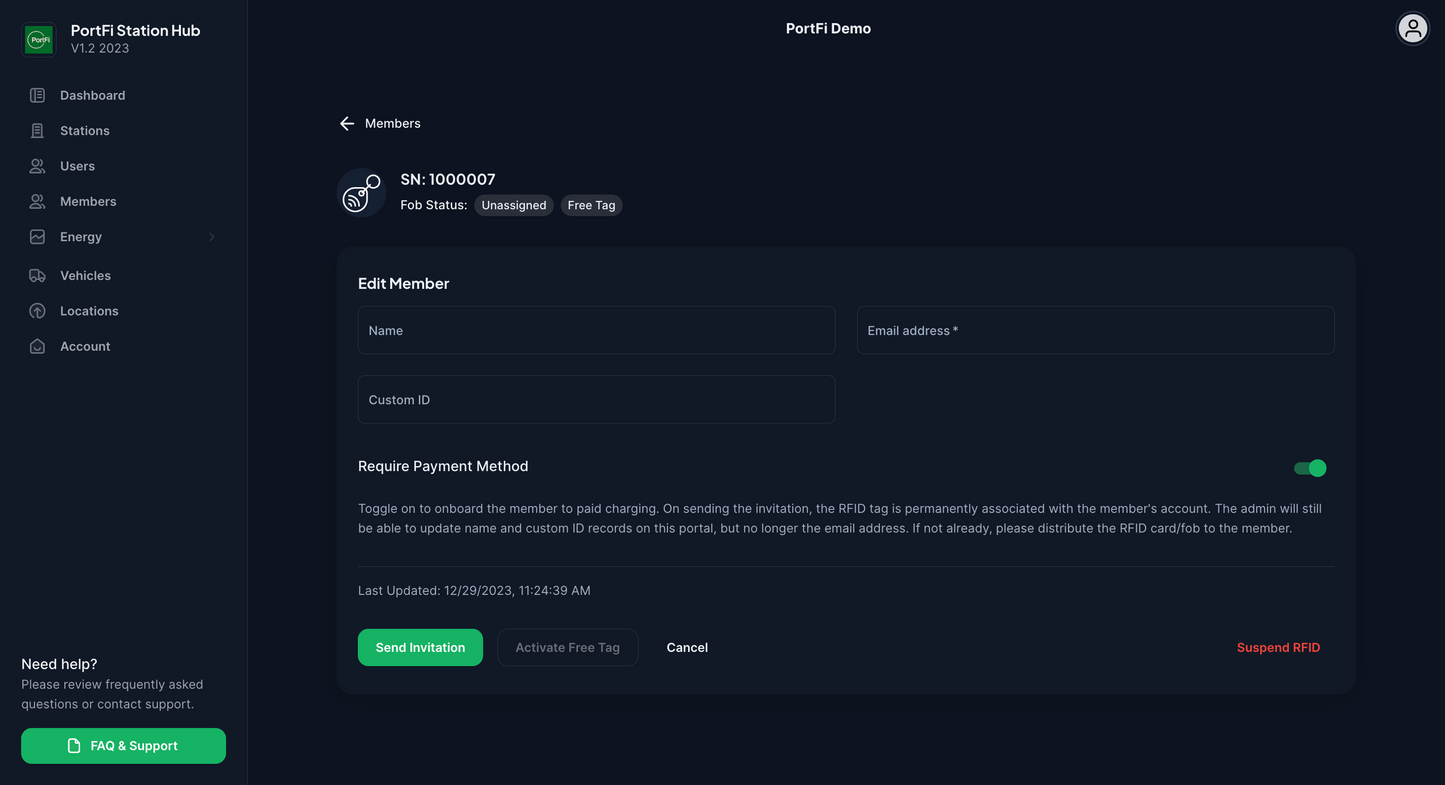Click the Stations building icon
Screen dimensions: 1445x785
[37, 131]
